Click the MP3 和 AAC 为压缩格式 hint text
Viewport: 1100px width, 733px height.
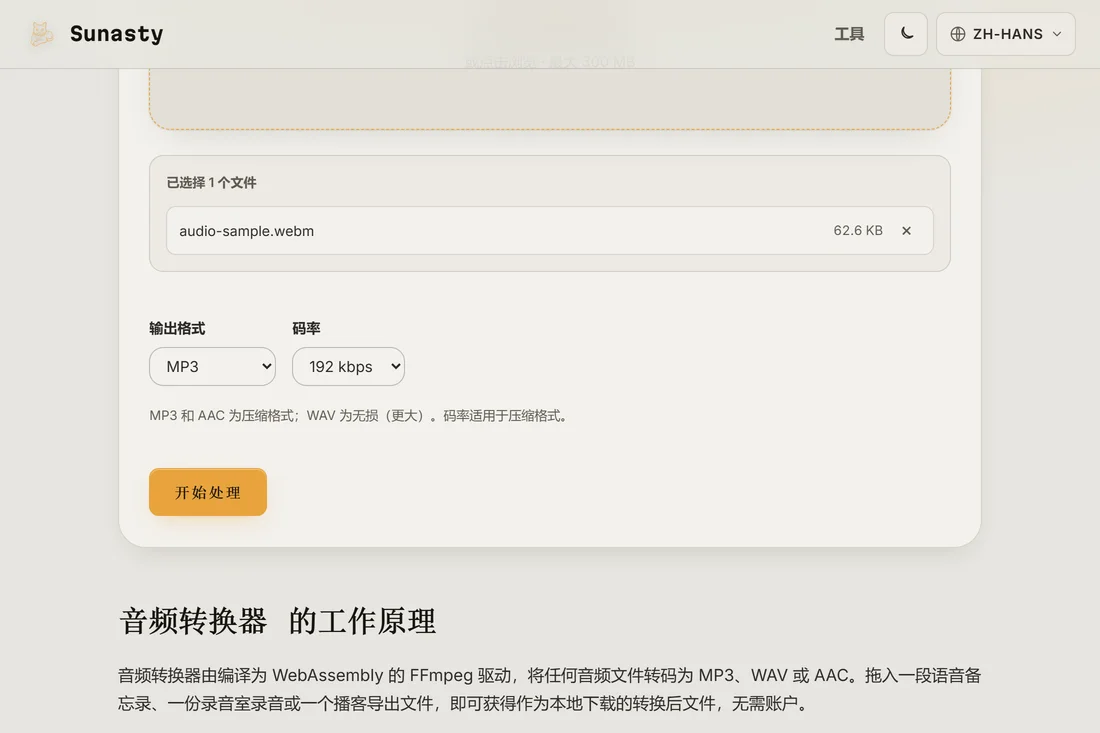point(359,416)
